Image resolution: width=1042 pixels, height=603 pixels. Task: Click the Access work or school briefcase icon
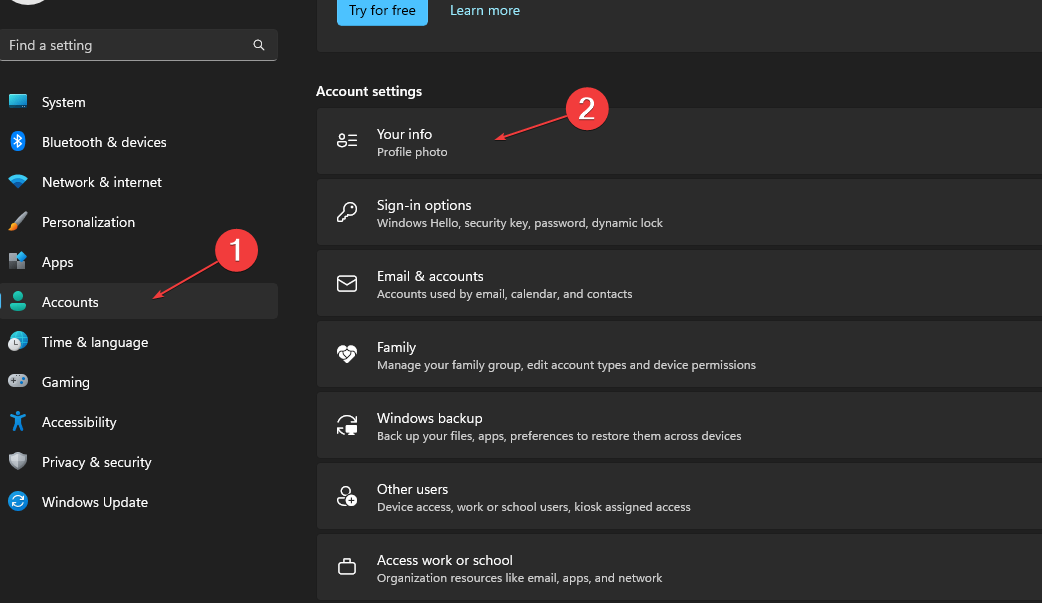tap(346, 566)
